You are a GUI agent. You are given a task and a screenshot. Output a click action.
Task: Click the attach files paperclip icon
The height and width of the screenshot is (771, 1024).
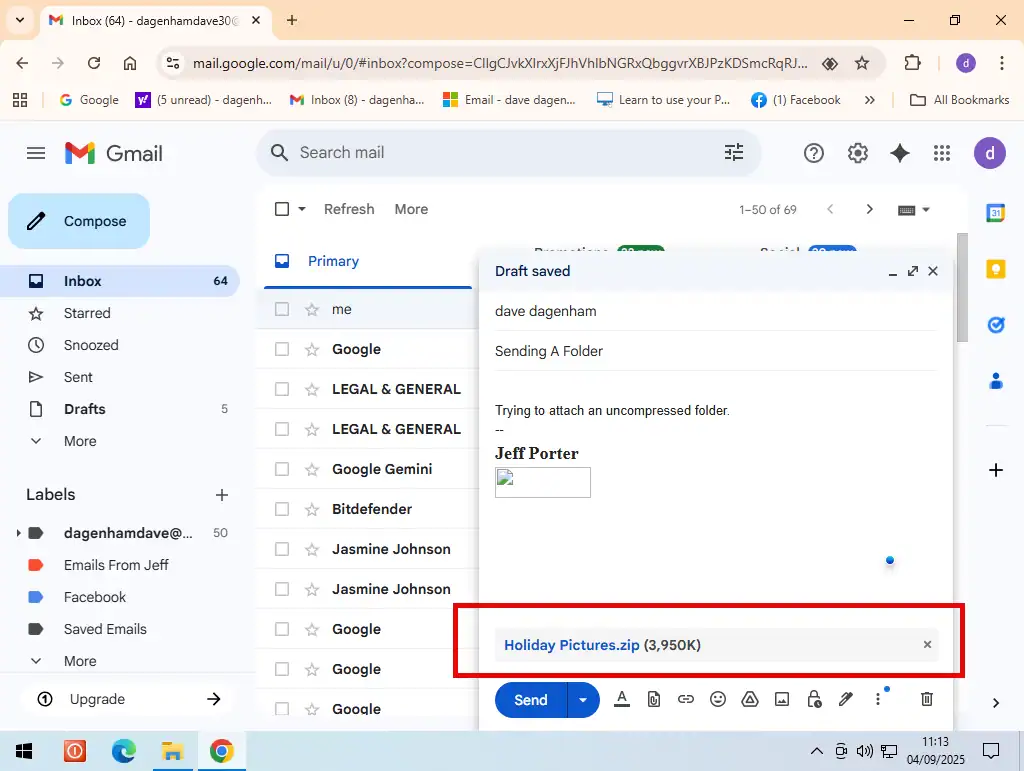click(x=653, y=700)
